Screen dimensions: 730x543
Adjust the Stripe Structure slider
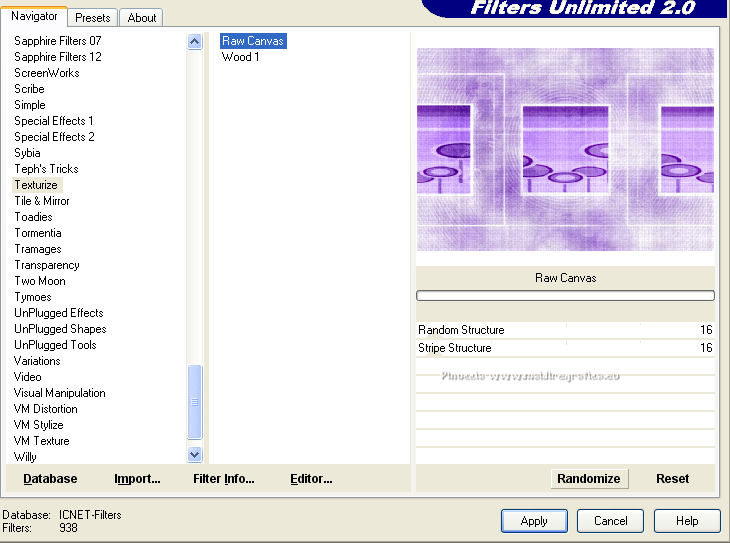[x=565, y=348]
